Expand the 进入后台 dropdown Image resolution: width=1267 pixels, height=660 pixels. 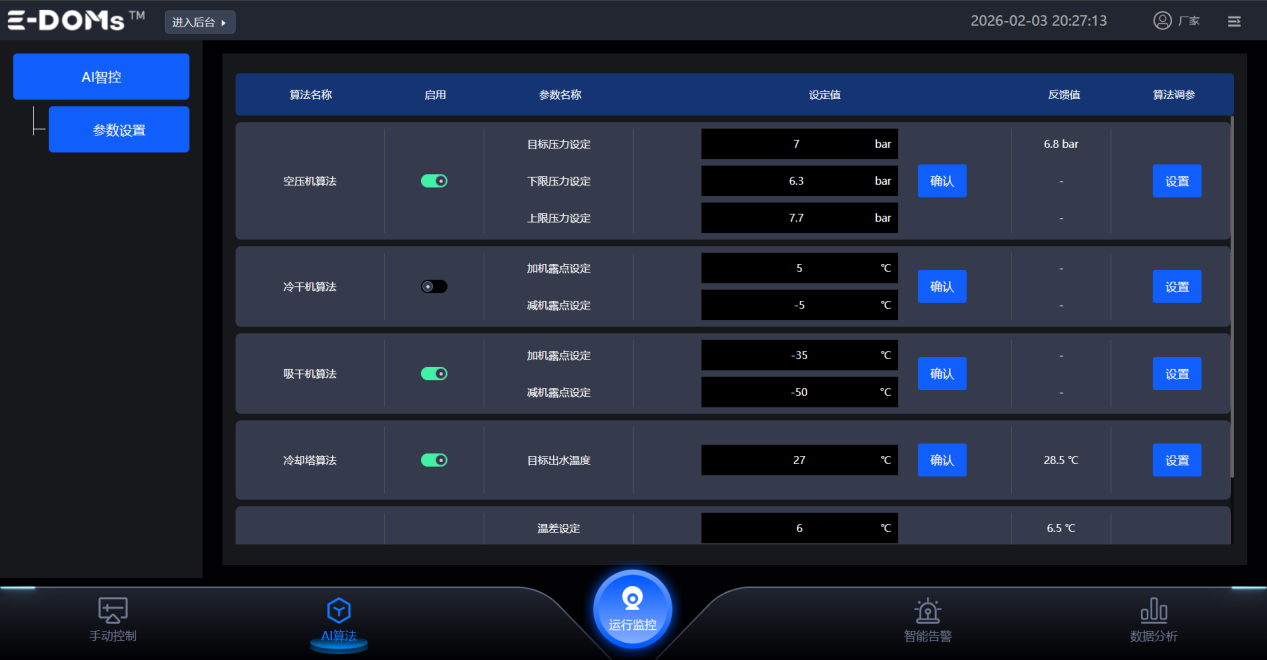[200, 22]
